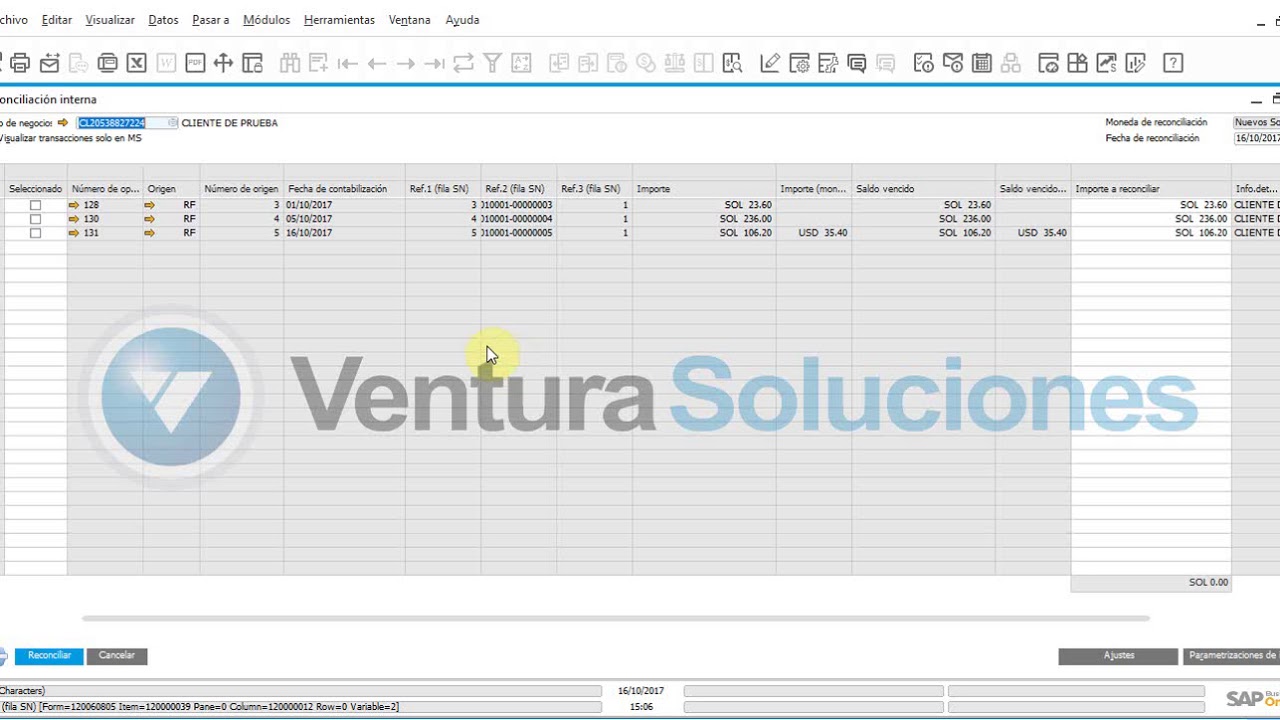Open the Módulos menu
Screen dimensions: 1280x720
[267, 20]
